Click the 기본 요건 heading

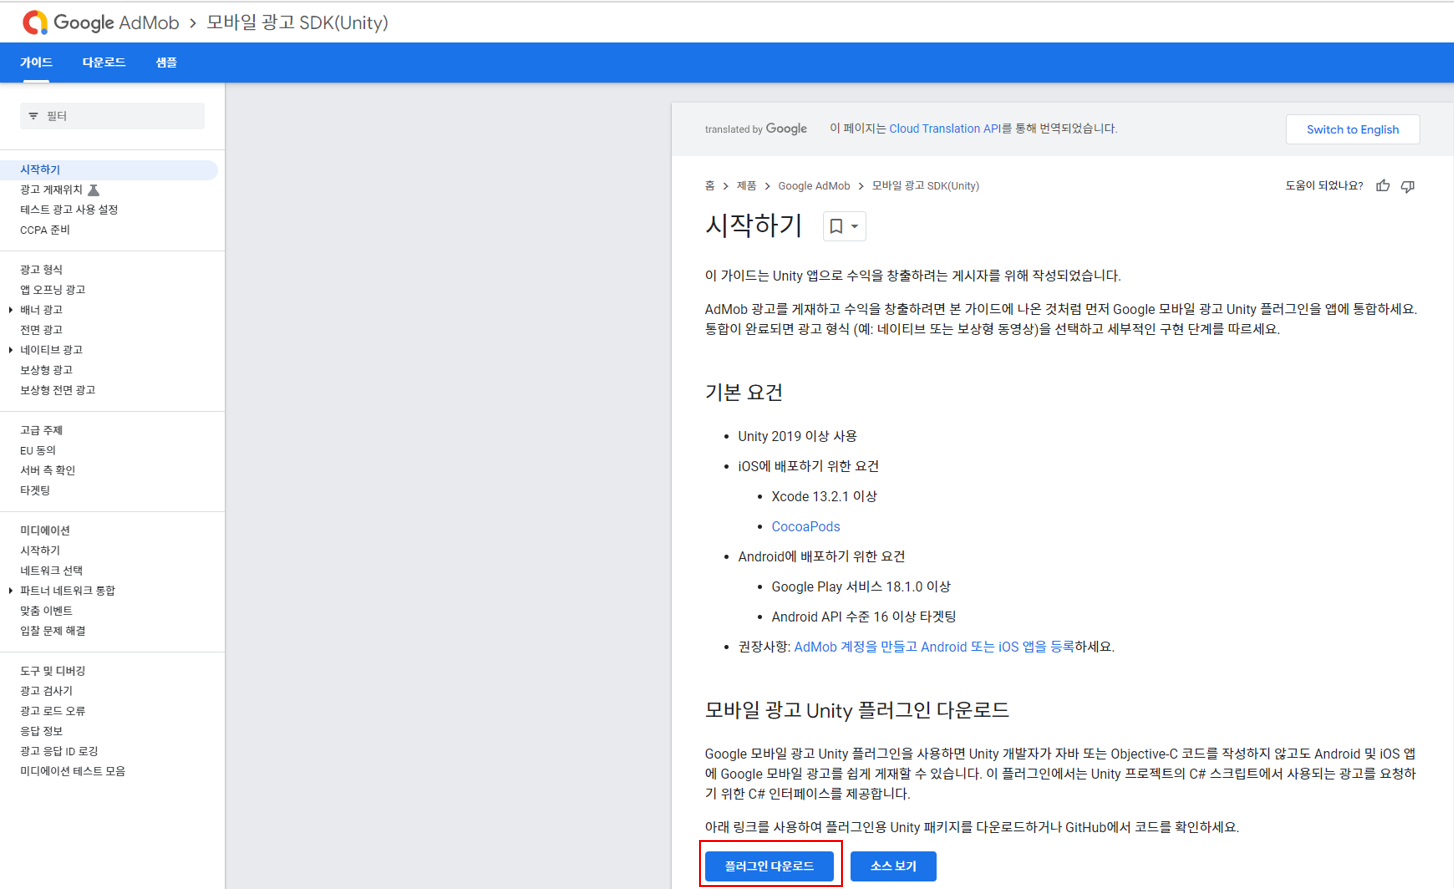pyautogui.click(x=744, y=392)
